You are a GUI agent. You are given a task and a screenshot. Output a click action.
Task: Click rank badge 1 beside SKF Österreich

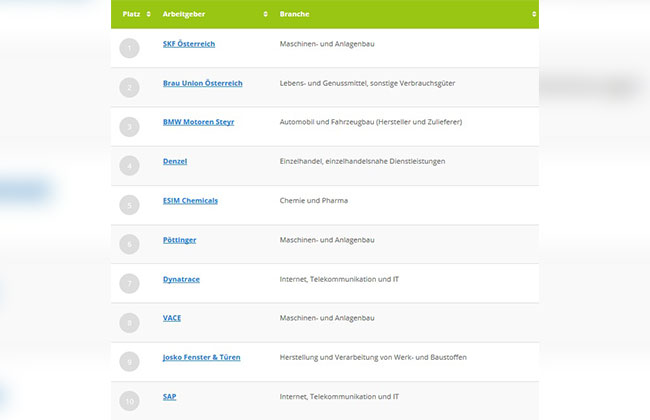pos(129,48)
